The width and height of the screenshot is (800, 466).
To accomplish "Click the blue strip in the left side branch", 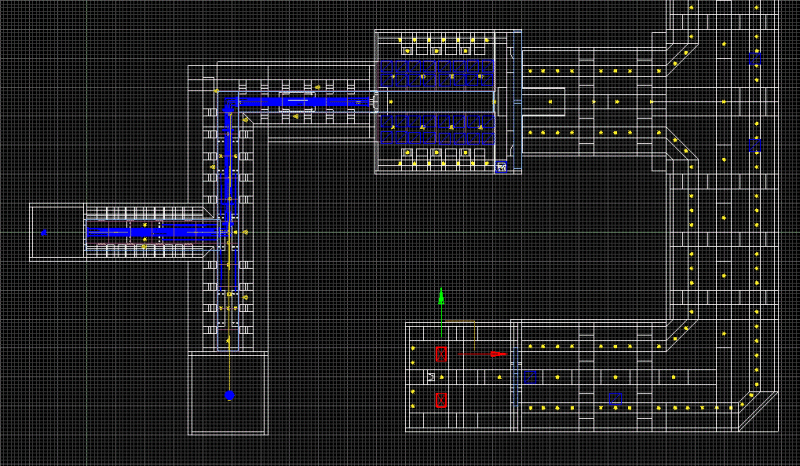I will pyautogui.click(x=150, y=232).
